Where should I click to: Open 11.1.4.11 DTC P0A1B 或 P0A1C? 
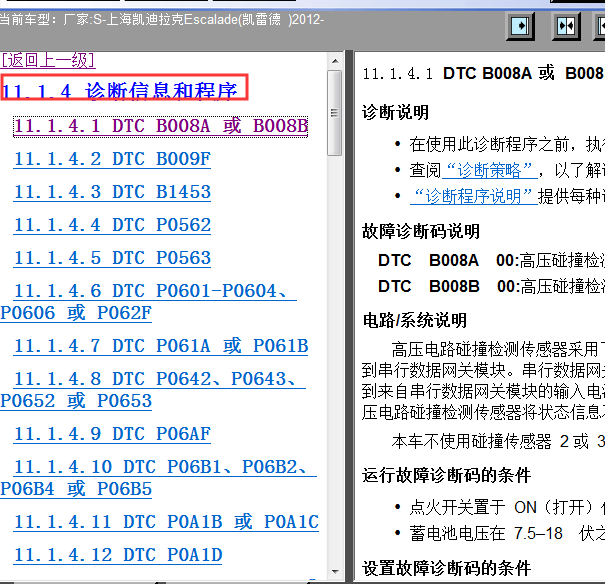click(166, 522)
